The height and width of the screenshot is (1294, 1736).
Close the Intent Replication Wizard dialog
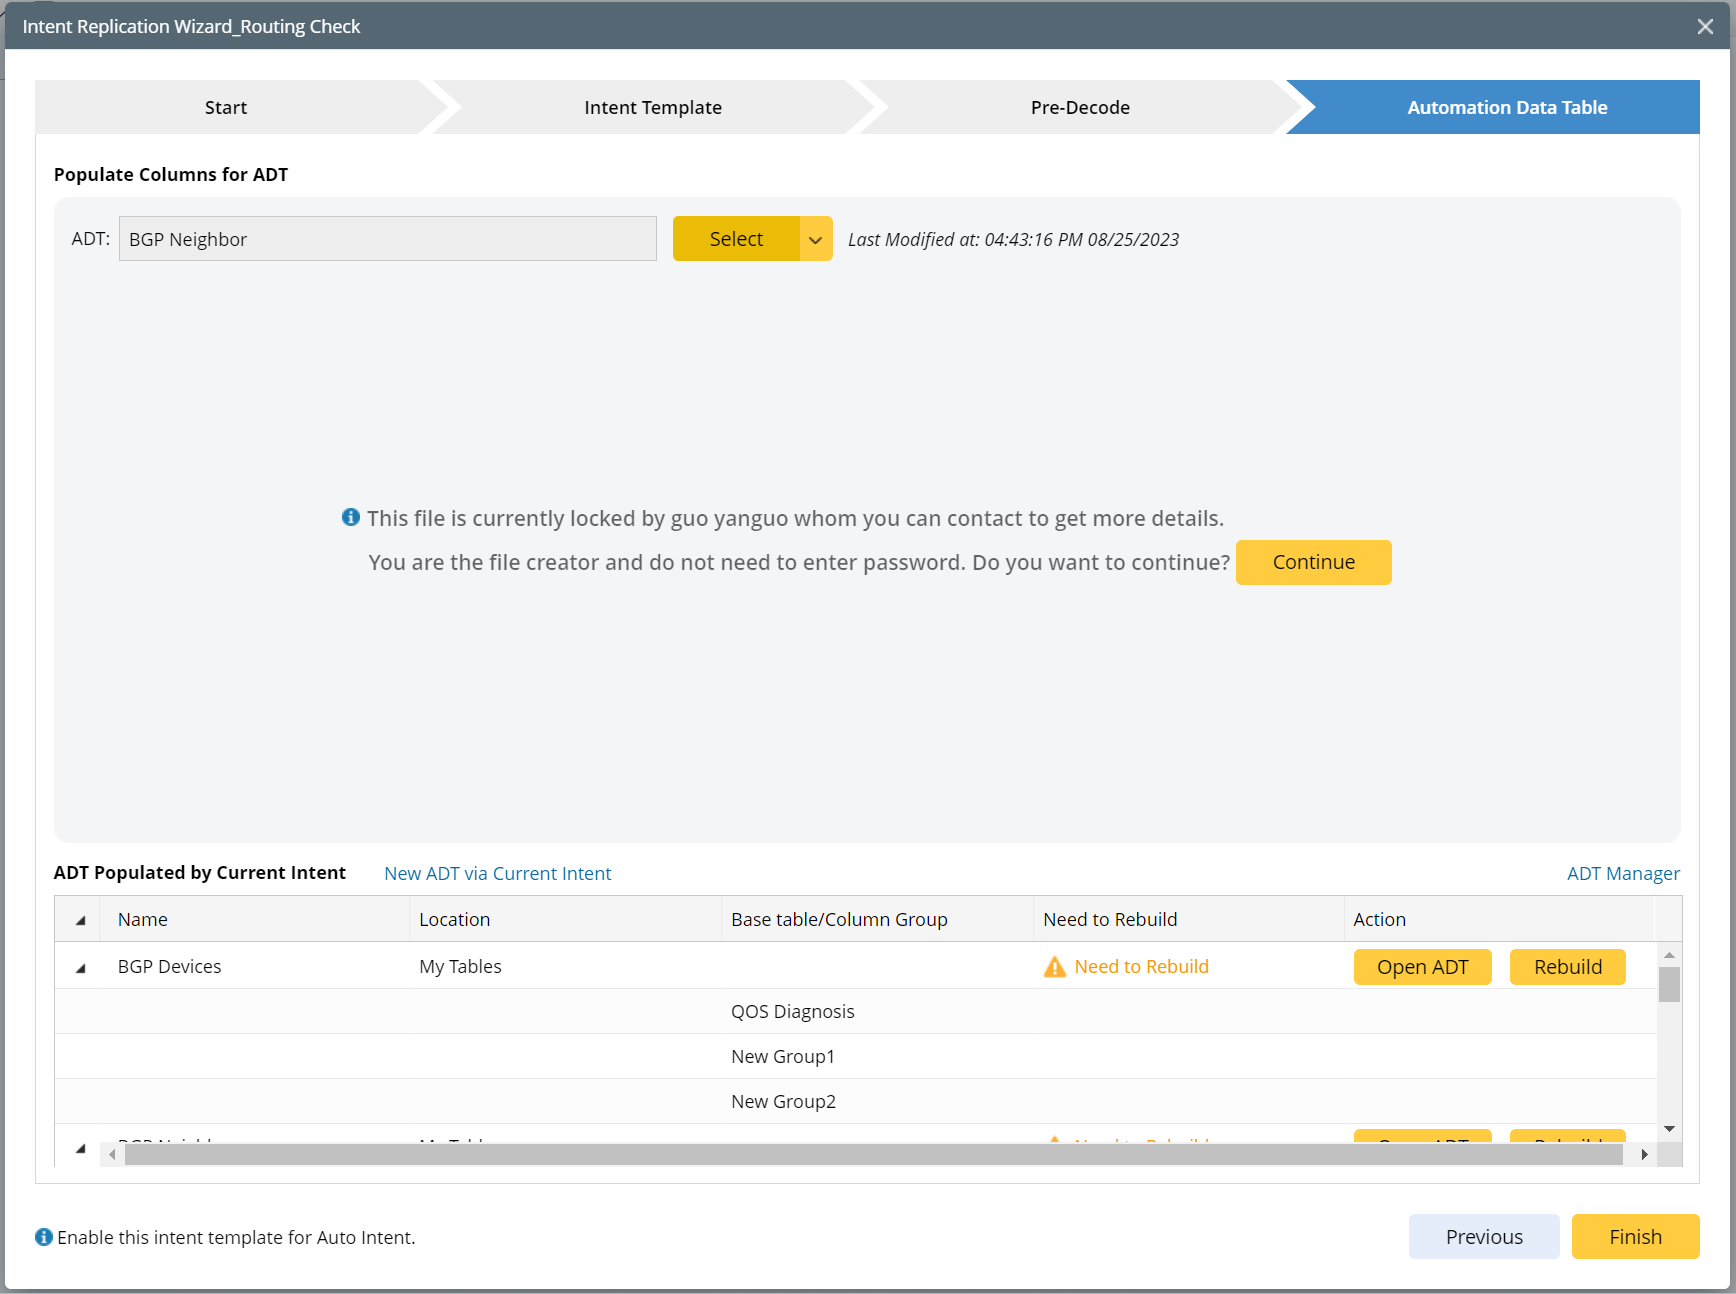1705,26
